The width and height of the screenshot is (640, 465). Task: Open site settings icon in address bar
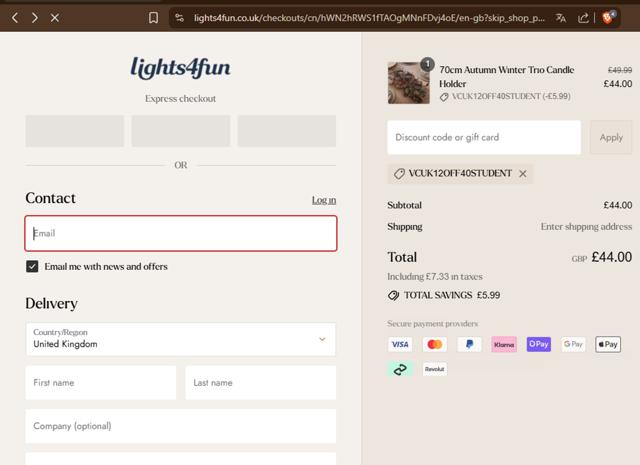(x=180, y=18)
